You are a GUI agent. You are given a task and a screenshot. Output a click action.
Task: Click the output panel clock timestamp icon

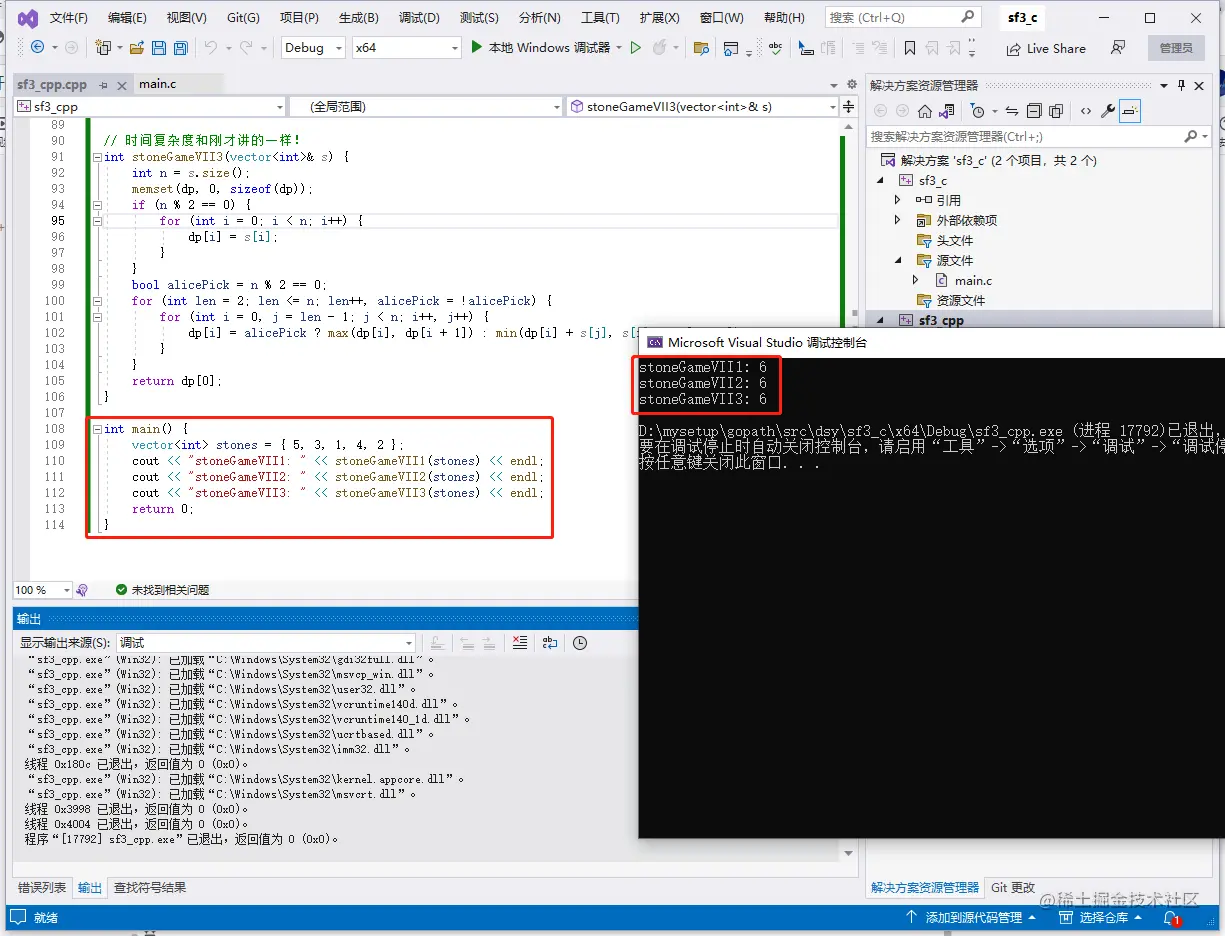579,643
